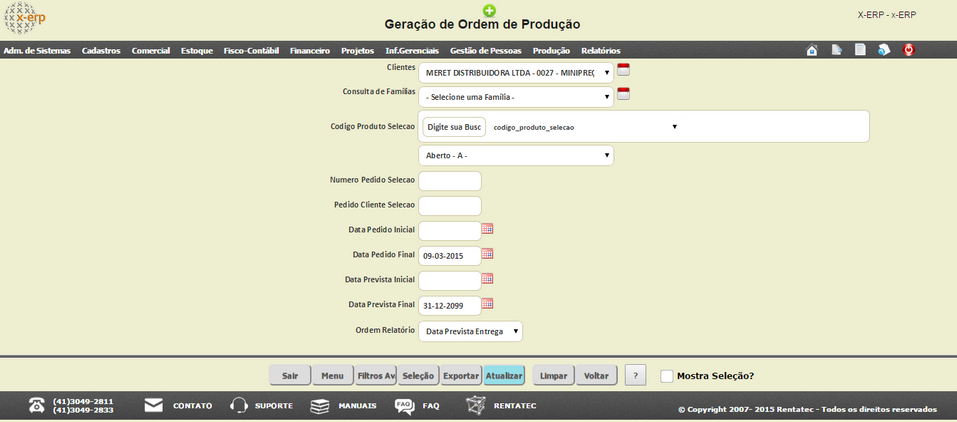Image resolution: width=957 pixels, height=422 pixels.
Task: Click the document with blue arrow icon
Action: coord(836,50)
